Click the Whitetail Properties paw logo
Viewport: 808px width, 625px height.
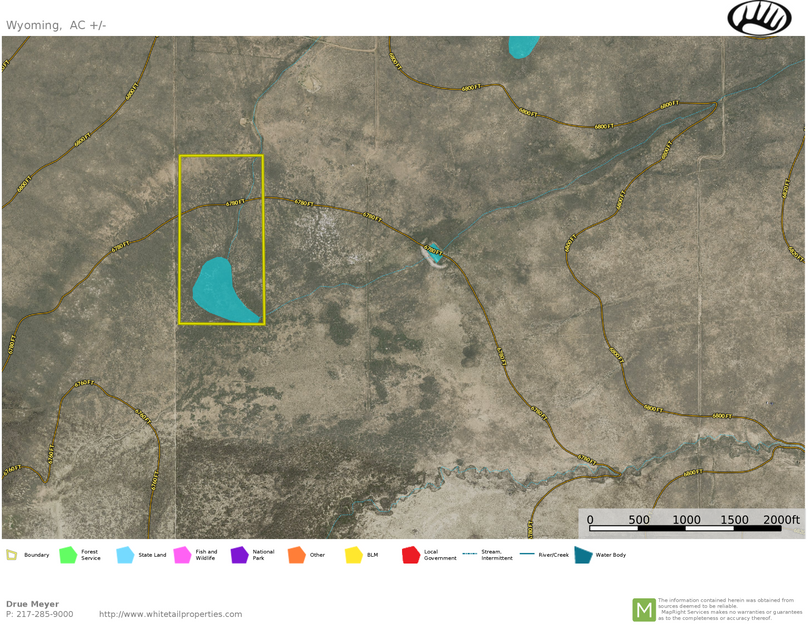[x=759, y=18]
